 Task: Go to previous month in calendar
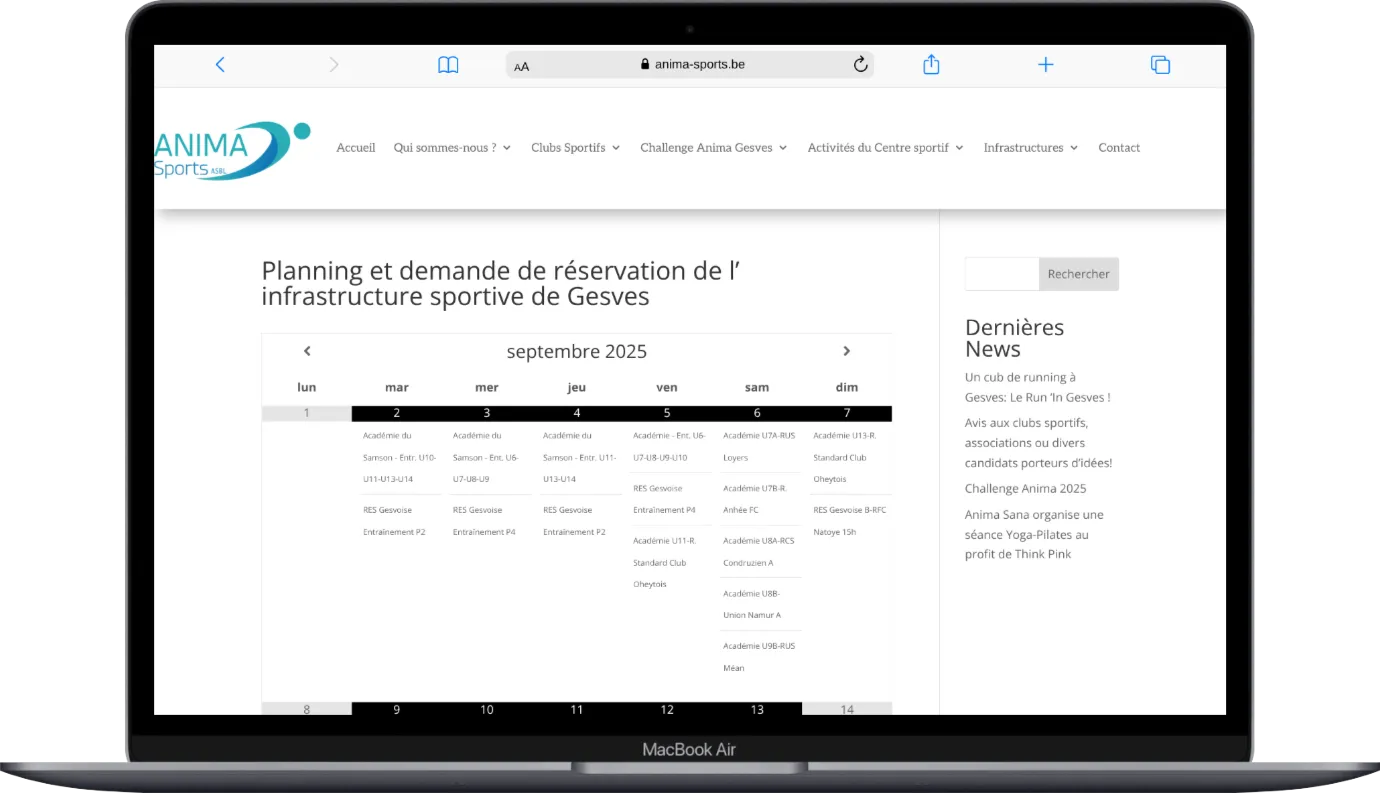point(307,351)
